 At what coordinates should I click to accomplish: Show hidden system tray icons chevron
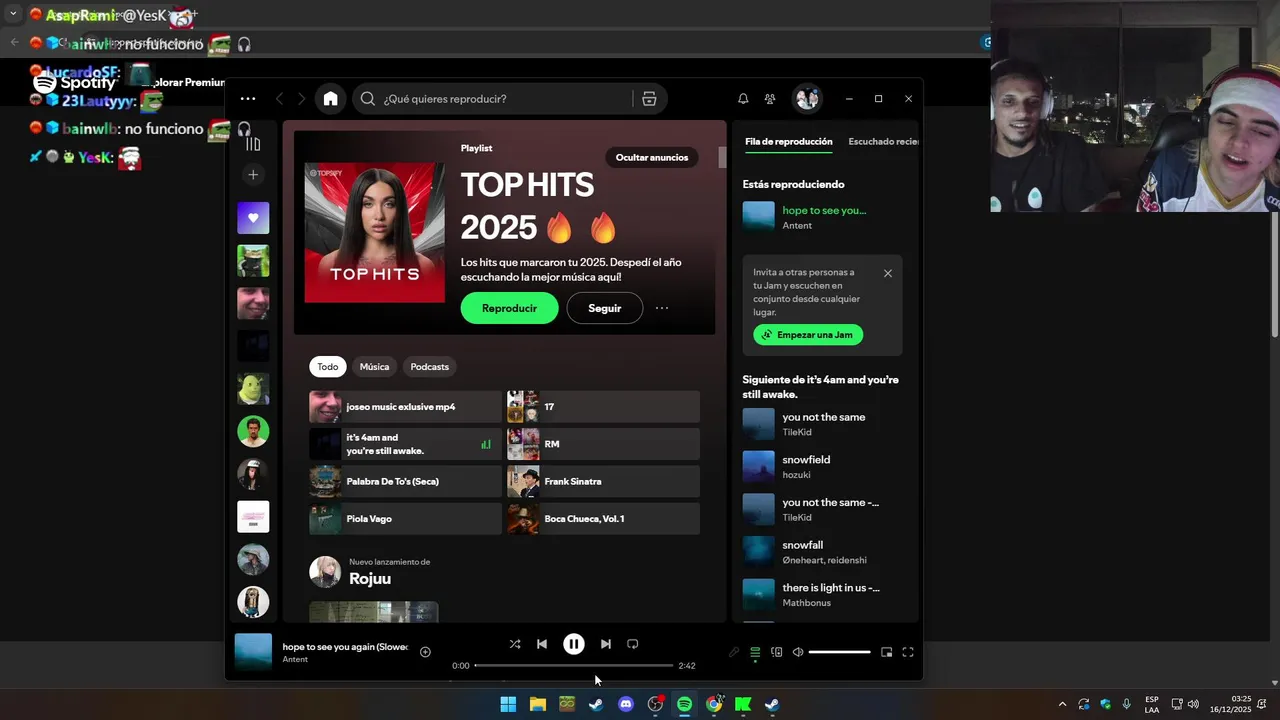coord(1062,704)
